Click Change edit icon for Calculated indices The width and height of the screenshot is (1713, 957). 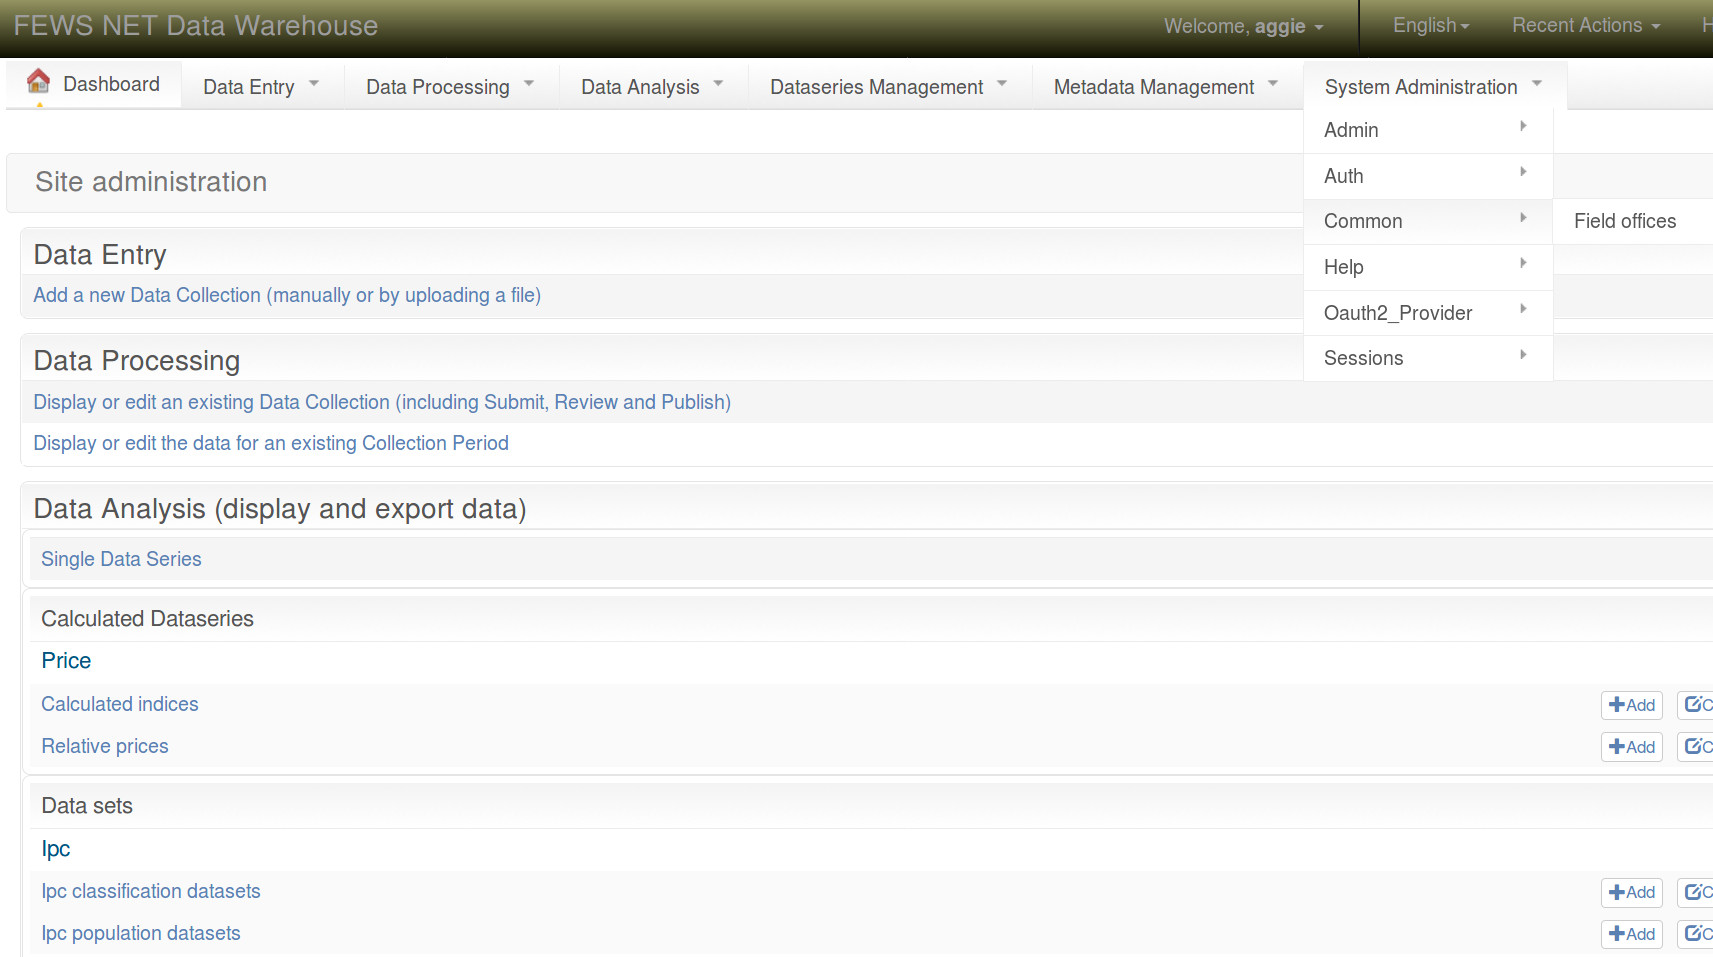coord(1696,705)
